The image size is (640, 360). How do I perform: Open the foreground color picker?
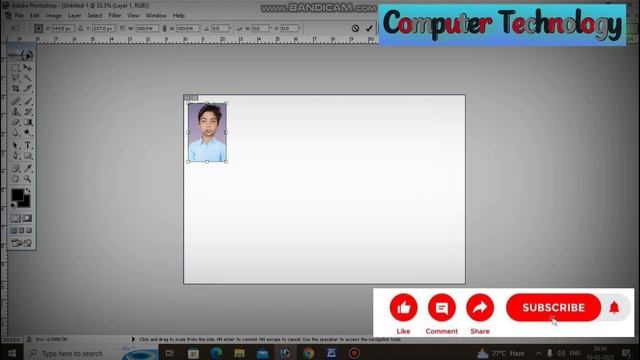coord(18,195)
